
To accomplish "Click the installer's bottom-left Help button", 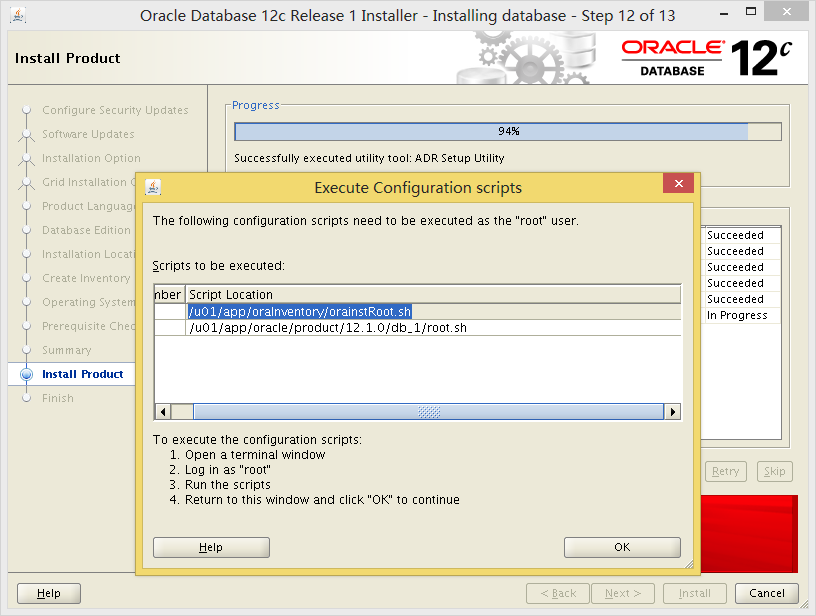I will coord(49,593).
